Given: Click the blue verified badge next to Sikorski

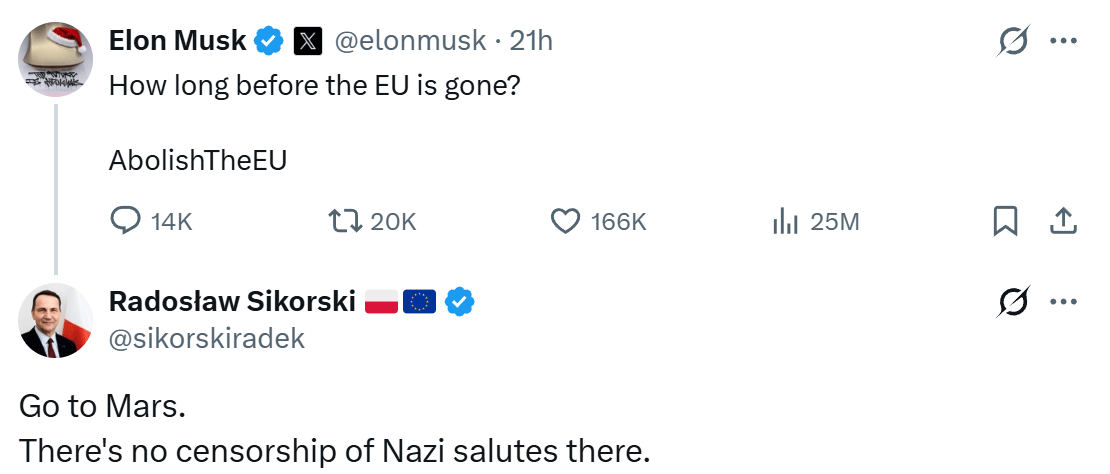Looking at the screenshot, I should point(459,300).
